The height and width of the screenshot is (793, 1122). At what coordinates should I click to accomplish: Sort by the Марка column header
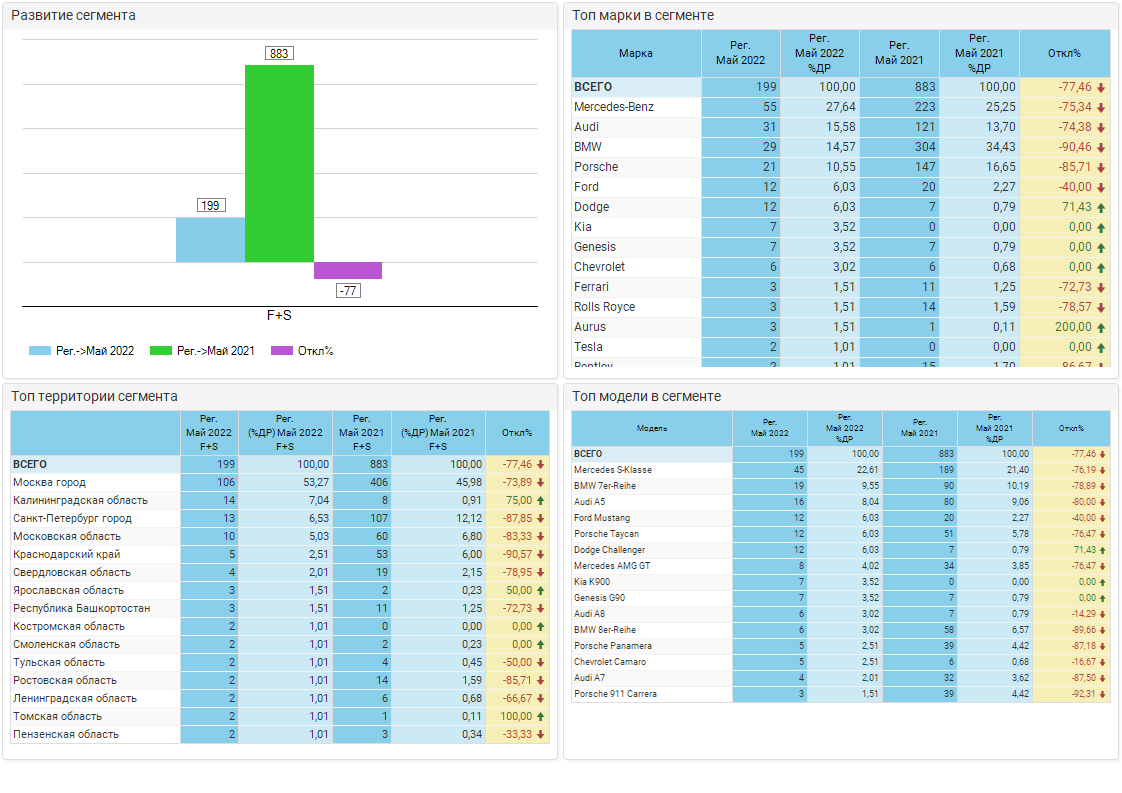coord(636,54)
